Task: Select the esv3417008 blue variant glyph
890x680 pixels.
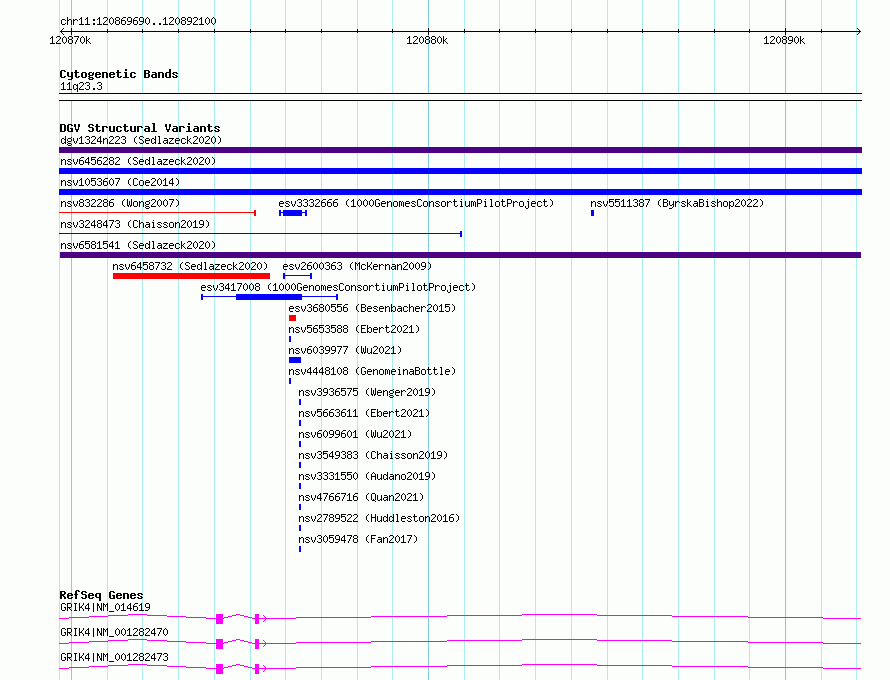Action: point(270,297)
